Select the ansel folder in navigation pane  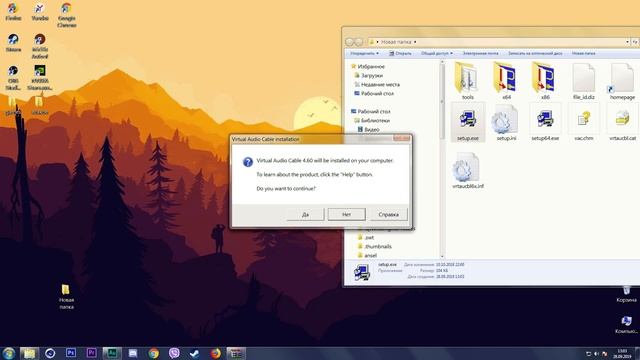coord(367,256)
